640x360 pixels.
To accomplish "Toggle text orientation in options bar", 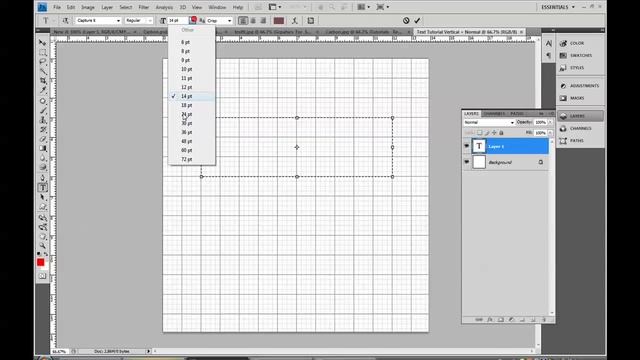I will (65, 20).
